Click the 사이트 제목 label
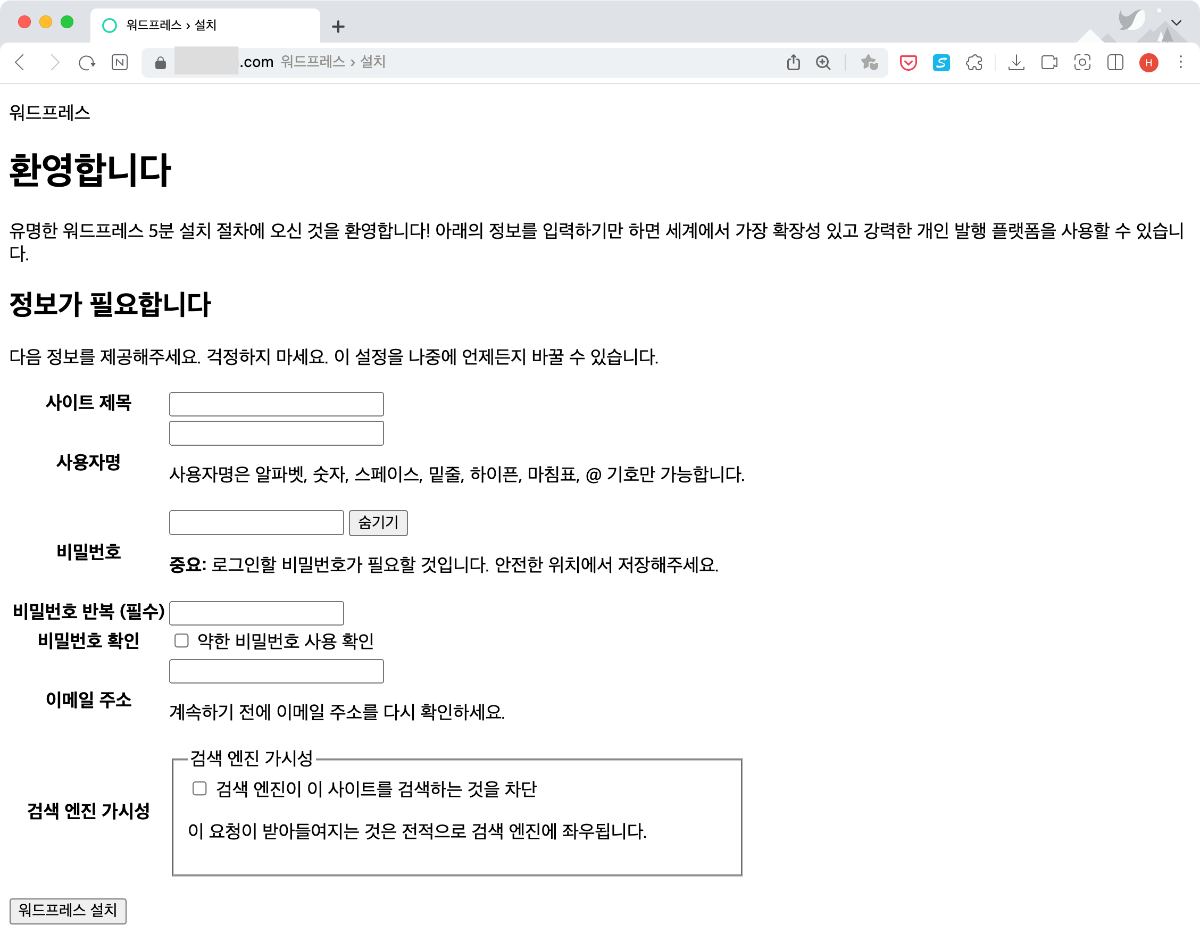Viewport: 1200px width, 940px height. click(x=88, y=403)
